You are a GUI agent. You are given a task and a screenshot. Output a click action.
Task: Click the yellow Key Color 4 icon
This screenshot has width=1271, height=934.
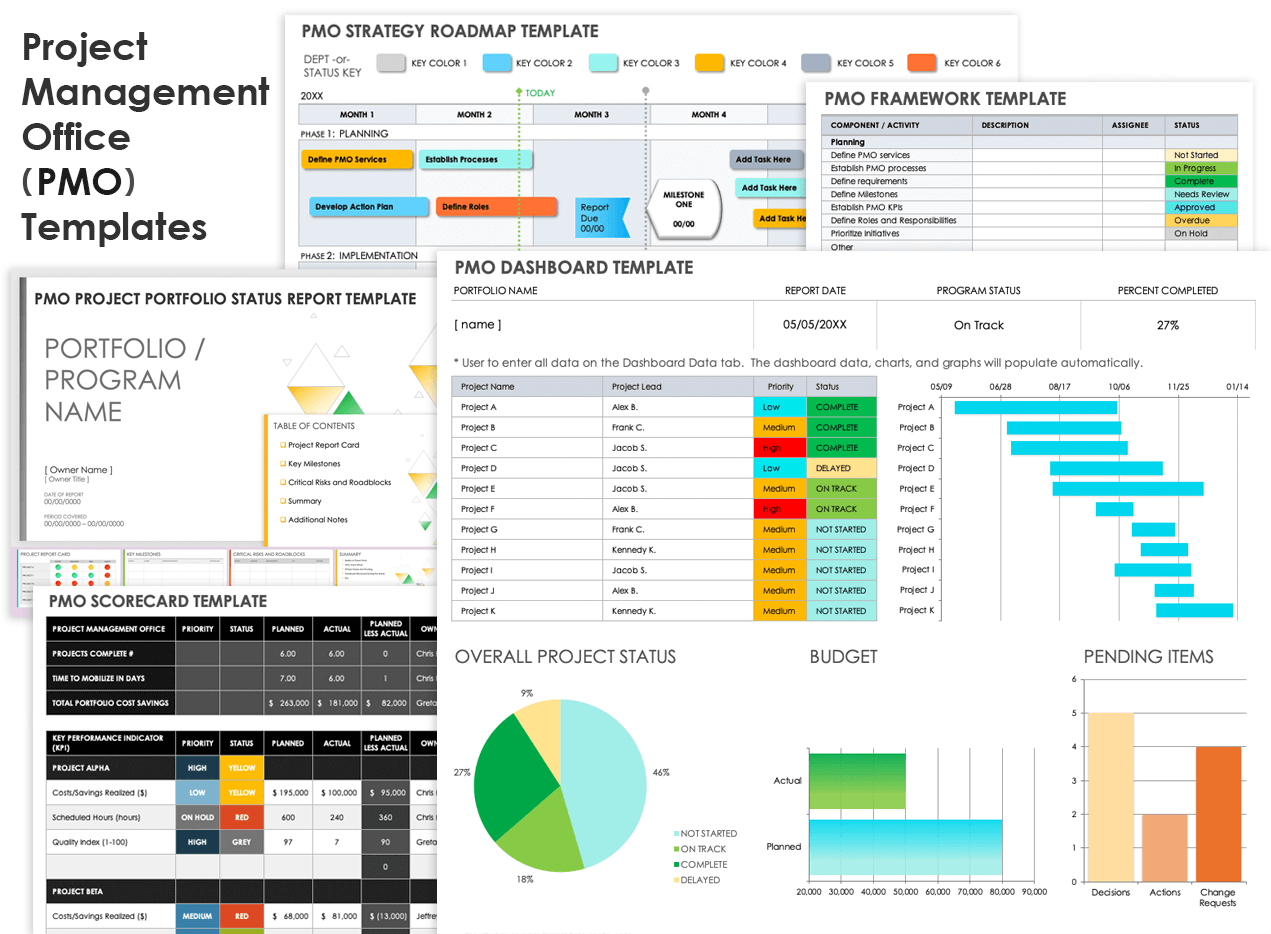coord(709,62)
